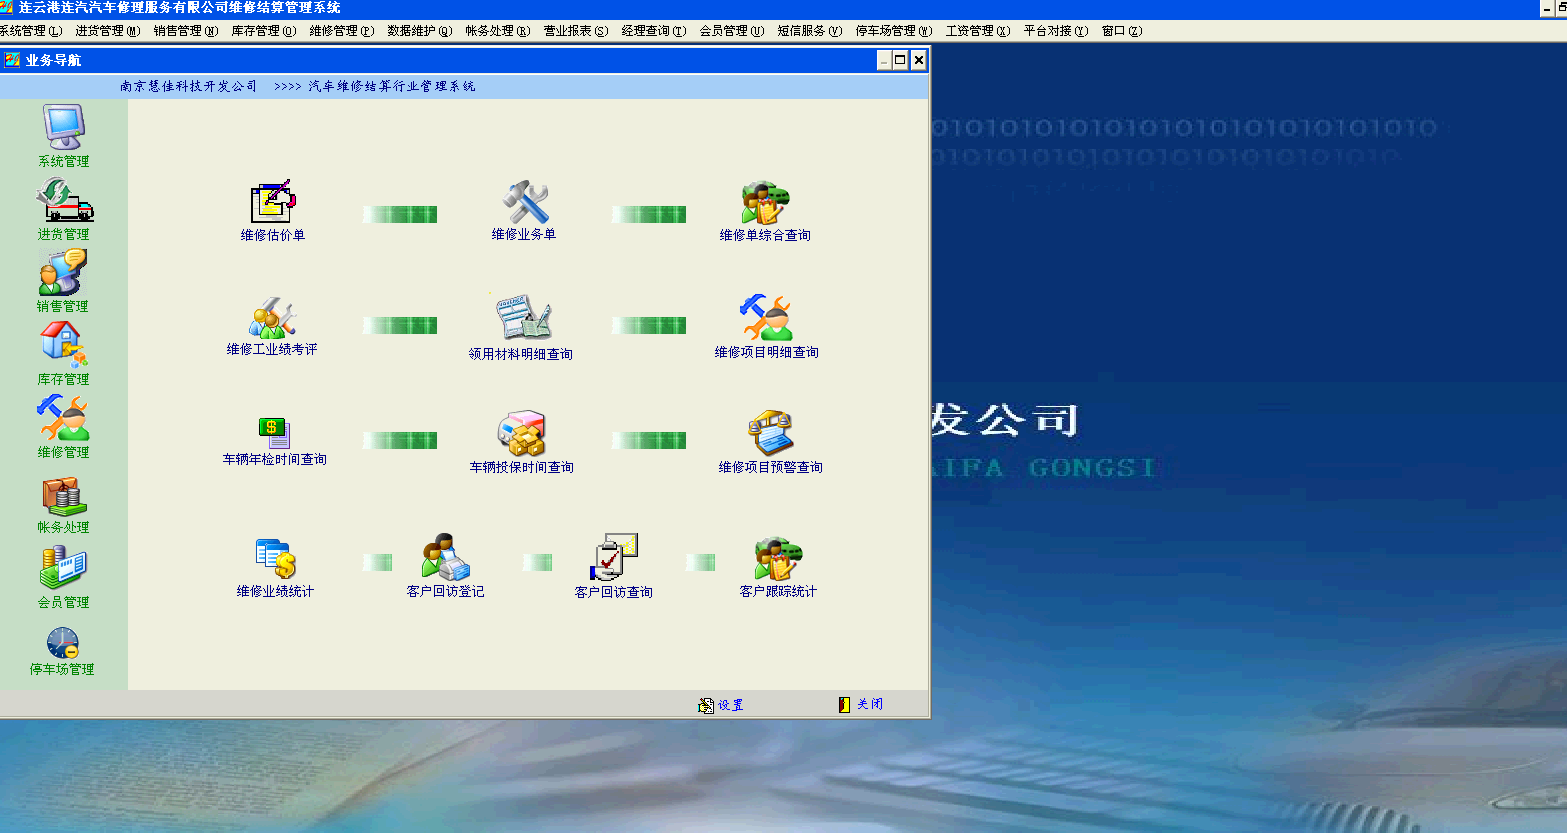
Task: Click the 维修单综合查询 icon
Action: click(765, 203)
